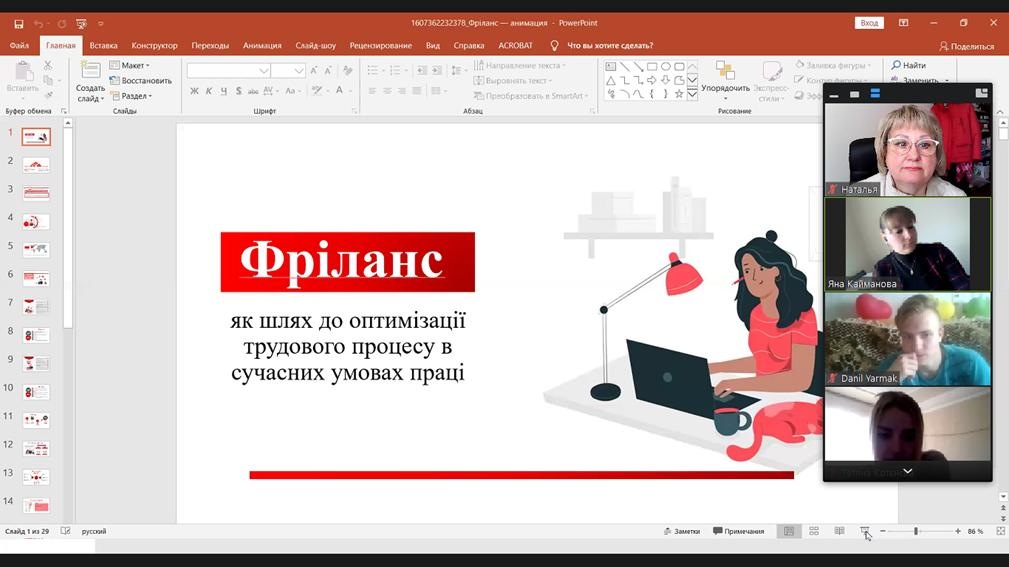Open the font name combo box
The width and height of the screenshot is (1009, 567).
229,71
